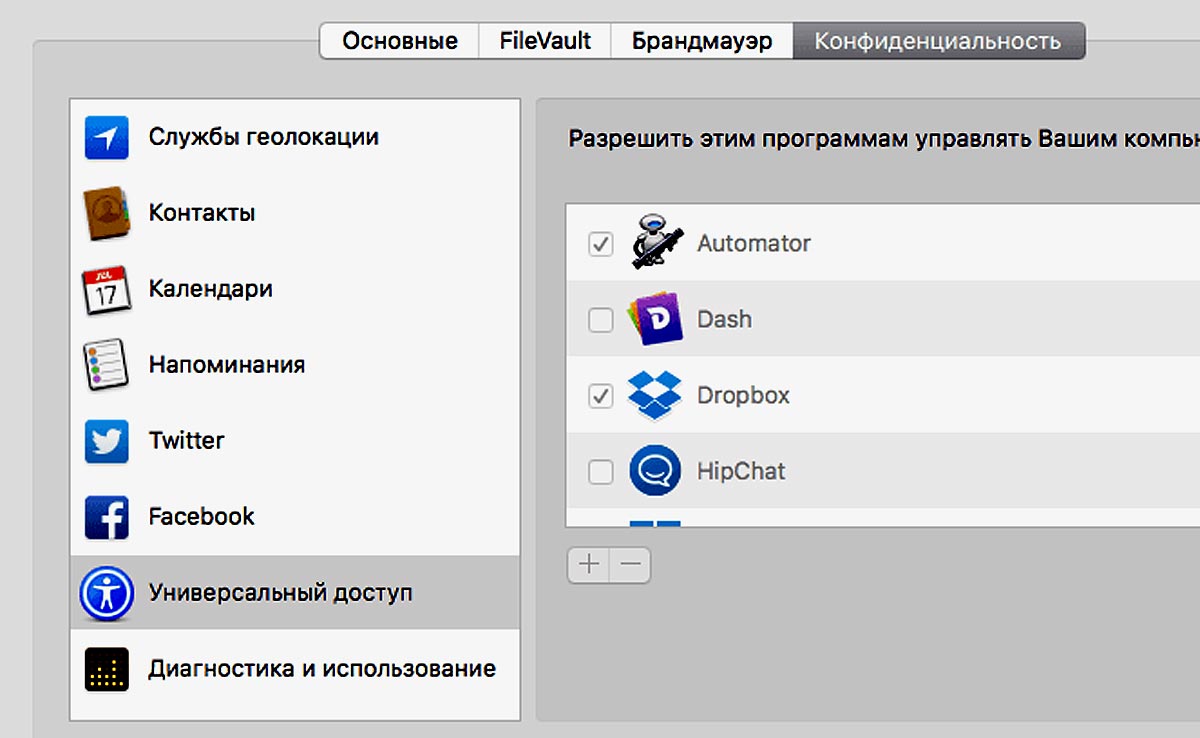The width and height of the screenshot is (1200, 738).
Task: Select Службы геолокации label in sidebar
Action: pyautogui.click(x=264, y=137)
